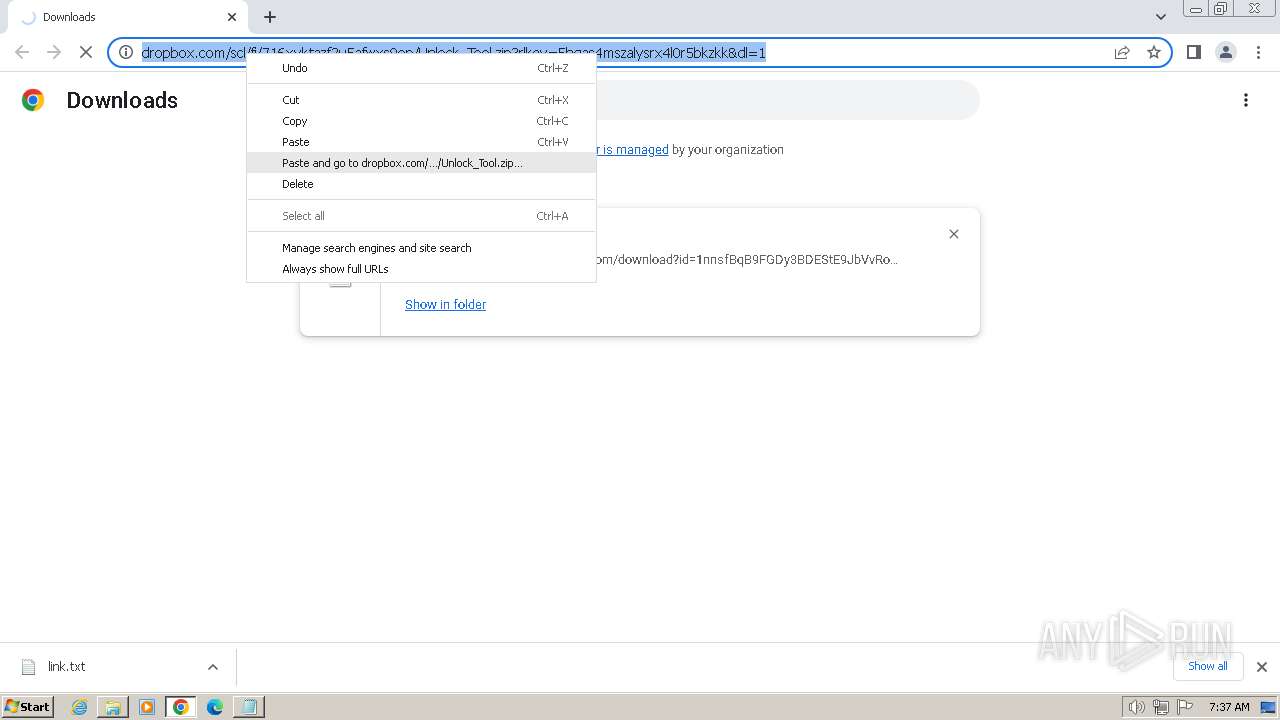Image resolution: width=1280 pixels, height=720 pixels.
Task: Select Paste and go to dropbox.com
Action: [x=421, y=163]
